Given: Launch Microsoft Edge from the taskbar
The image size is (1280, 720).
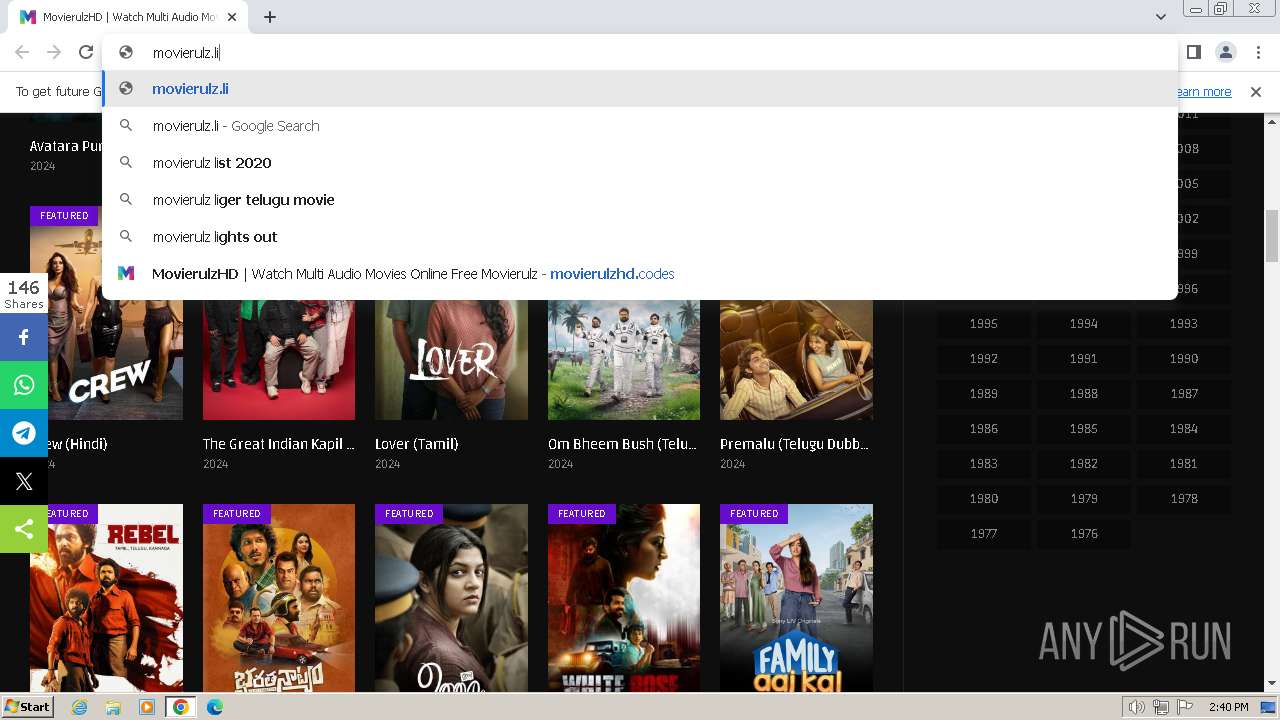Looking at the screenshot, I should [215, 707].
